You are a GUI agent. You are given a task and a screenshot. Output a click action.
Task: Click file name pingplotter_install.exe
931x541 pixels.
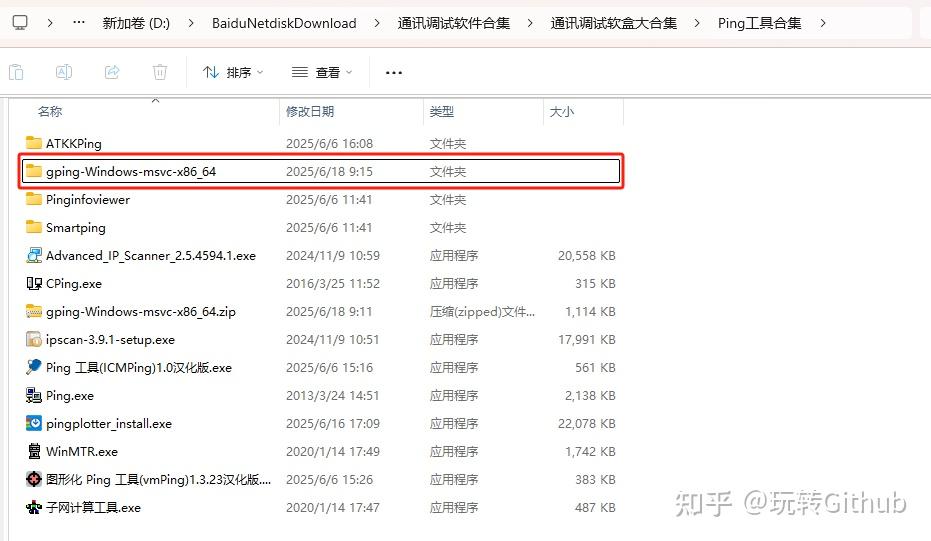pyautogui.click(x=109, y=423)
